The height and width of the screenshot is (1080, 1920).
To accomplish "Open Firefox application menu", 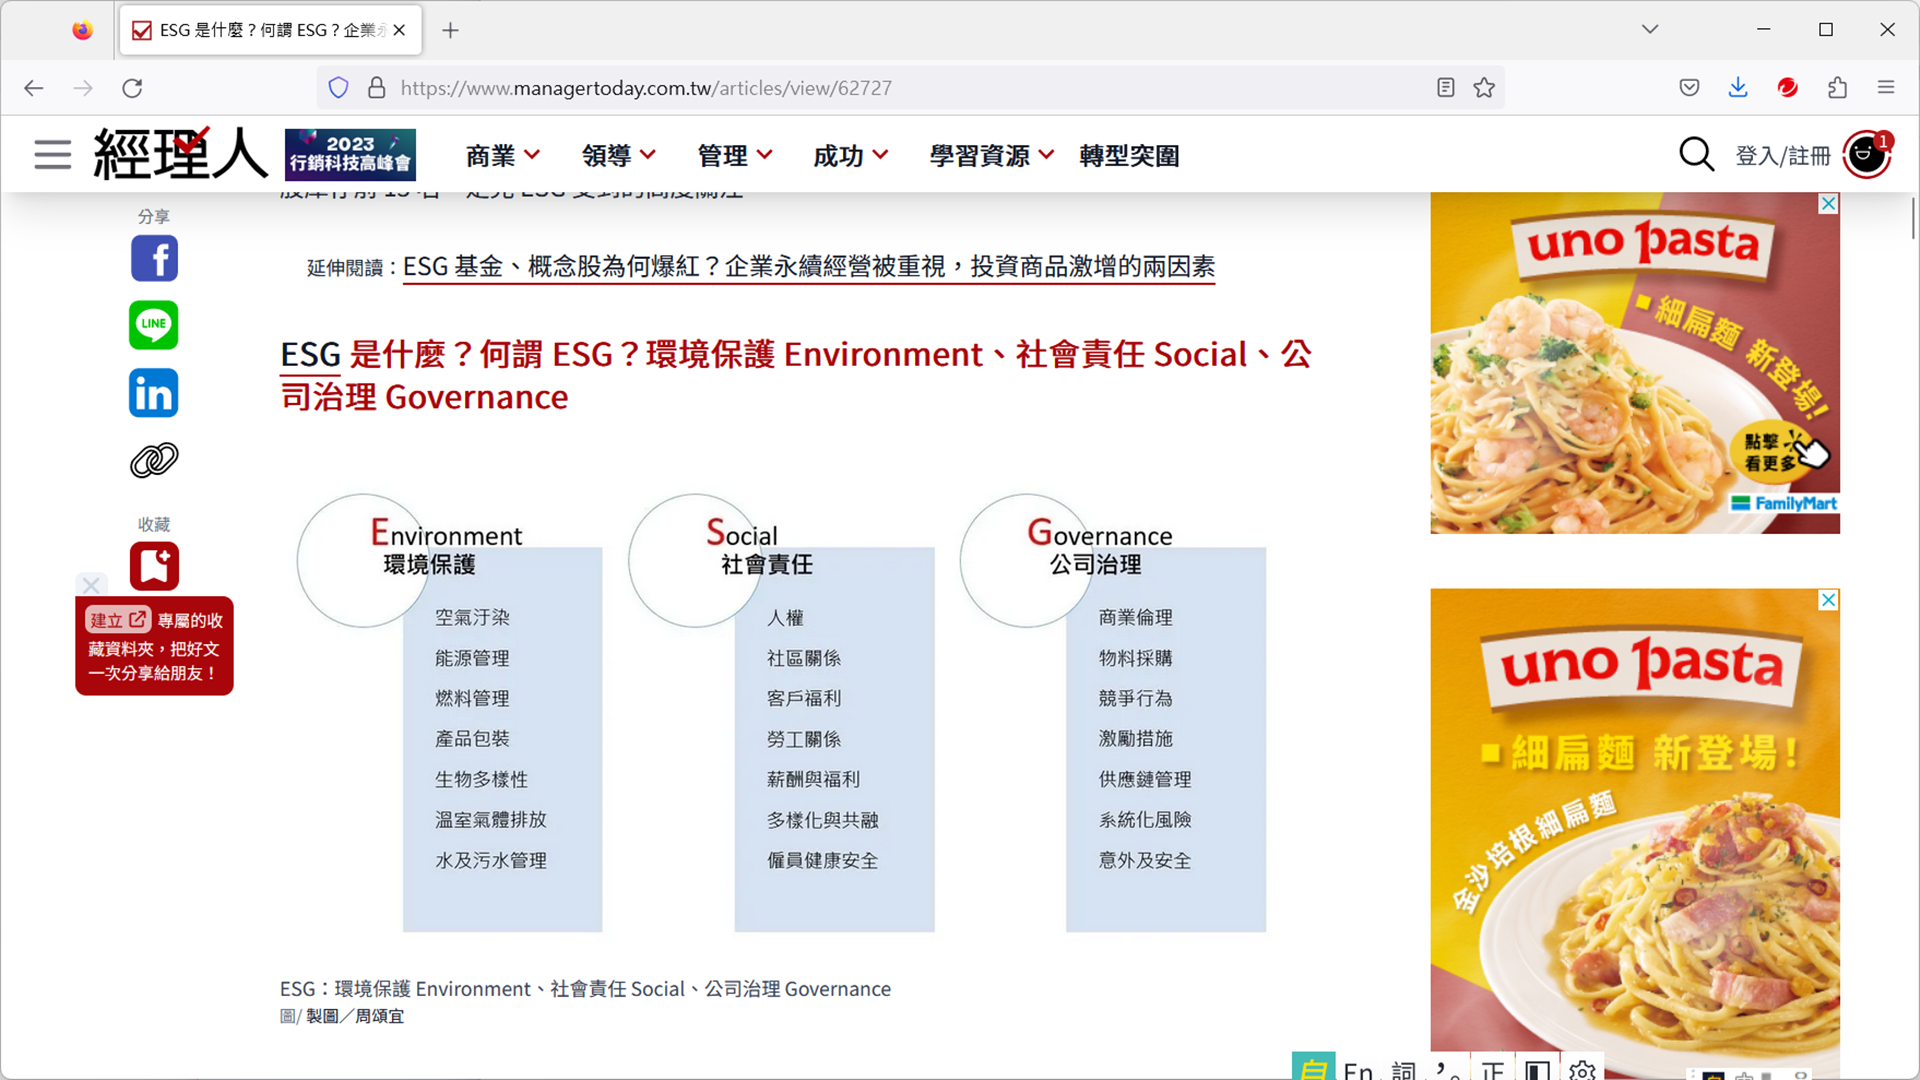I will [1886, 88].
